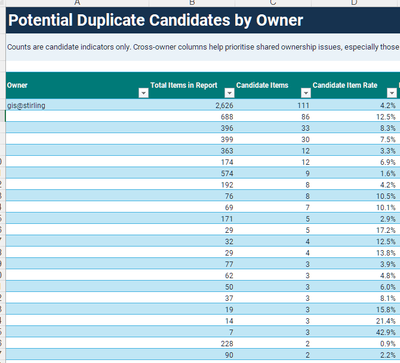Click the Candidate Items header cell

click(262, 85)
